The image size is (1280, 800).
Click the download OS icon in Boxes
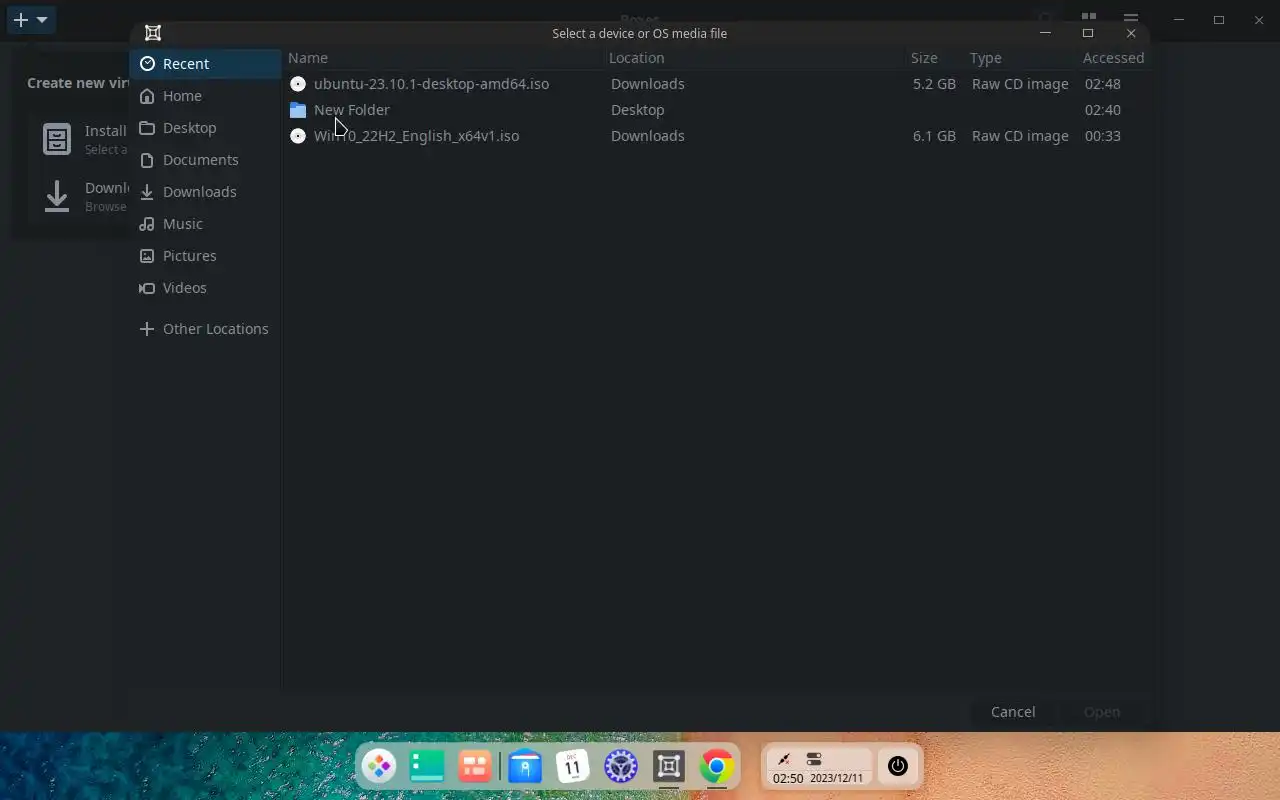(57, 196)
